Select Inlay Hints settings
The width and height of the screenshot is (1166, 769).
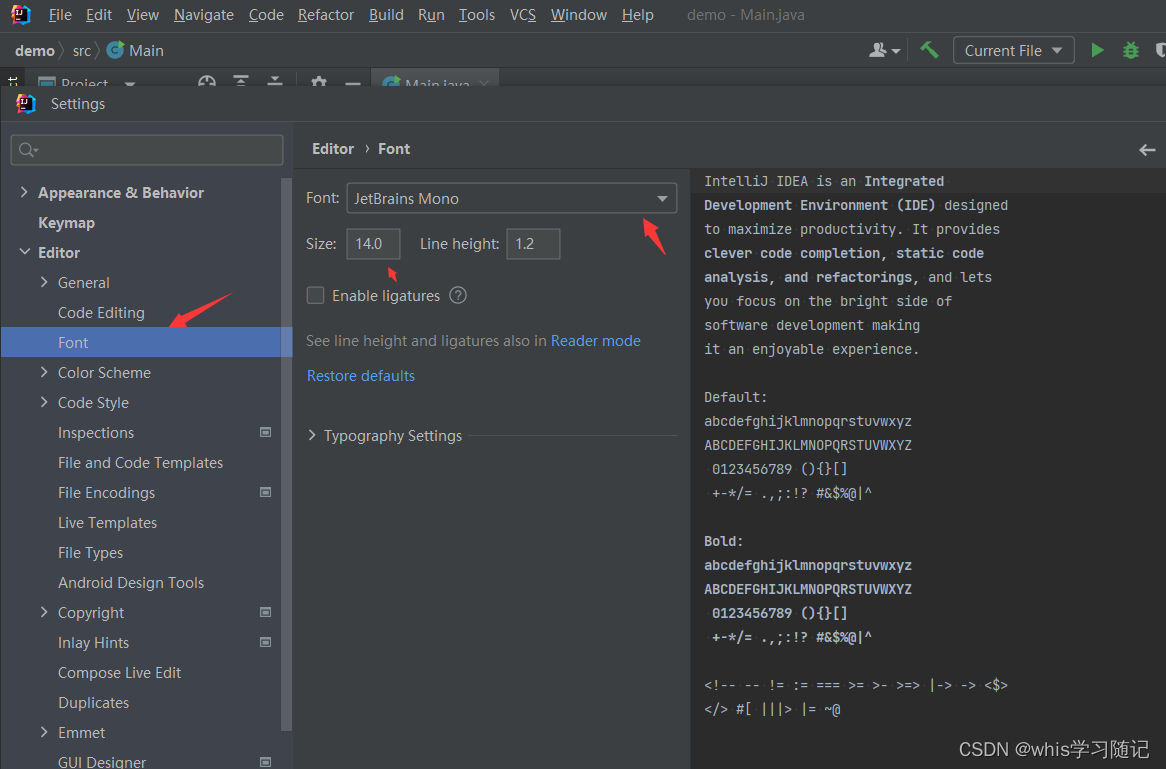pyautogui.click(x=93, y=643)
